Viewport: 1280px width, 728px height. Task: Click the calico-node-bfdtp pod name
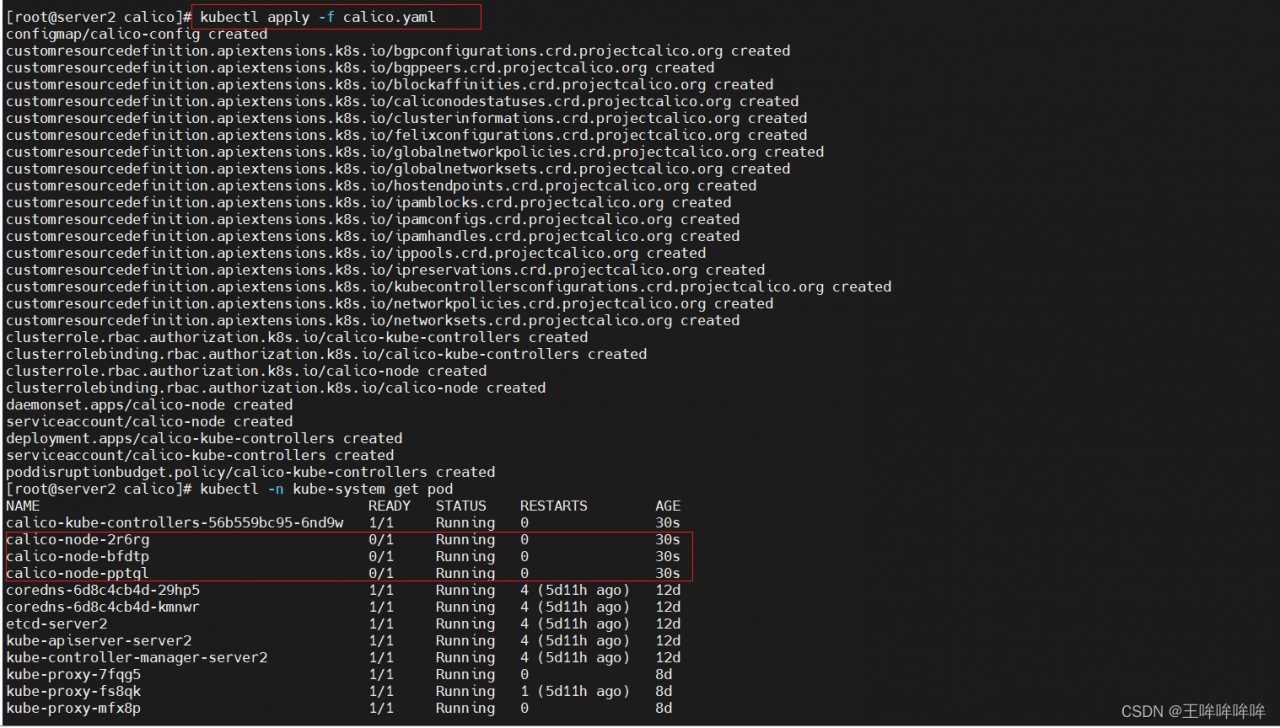(78, 556)
